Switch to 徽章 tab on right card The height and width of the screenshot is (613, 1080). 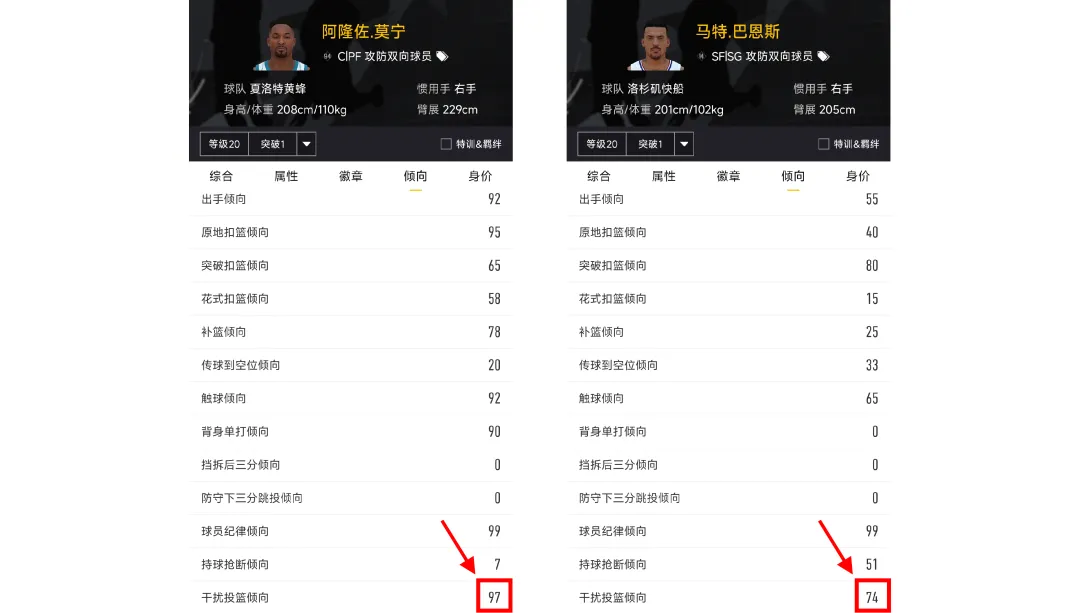[x=728, y=176]
